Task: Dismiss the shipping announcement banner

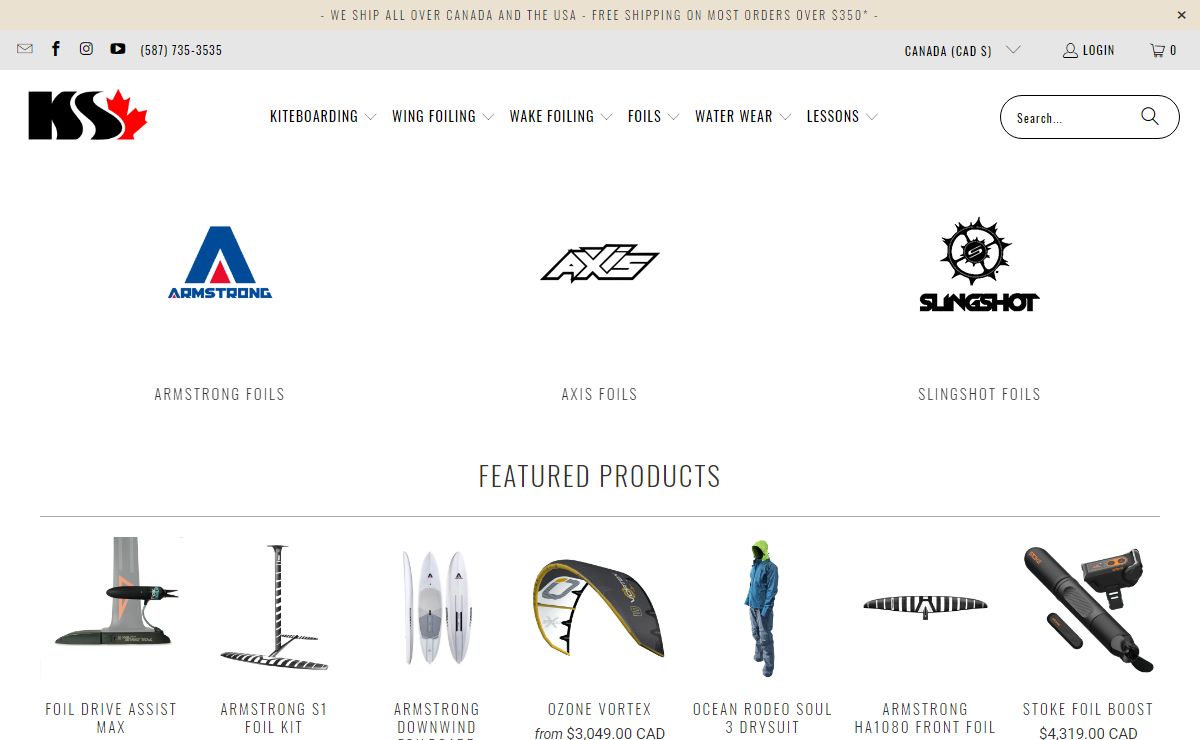Action: click(x=1182, y=15)
